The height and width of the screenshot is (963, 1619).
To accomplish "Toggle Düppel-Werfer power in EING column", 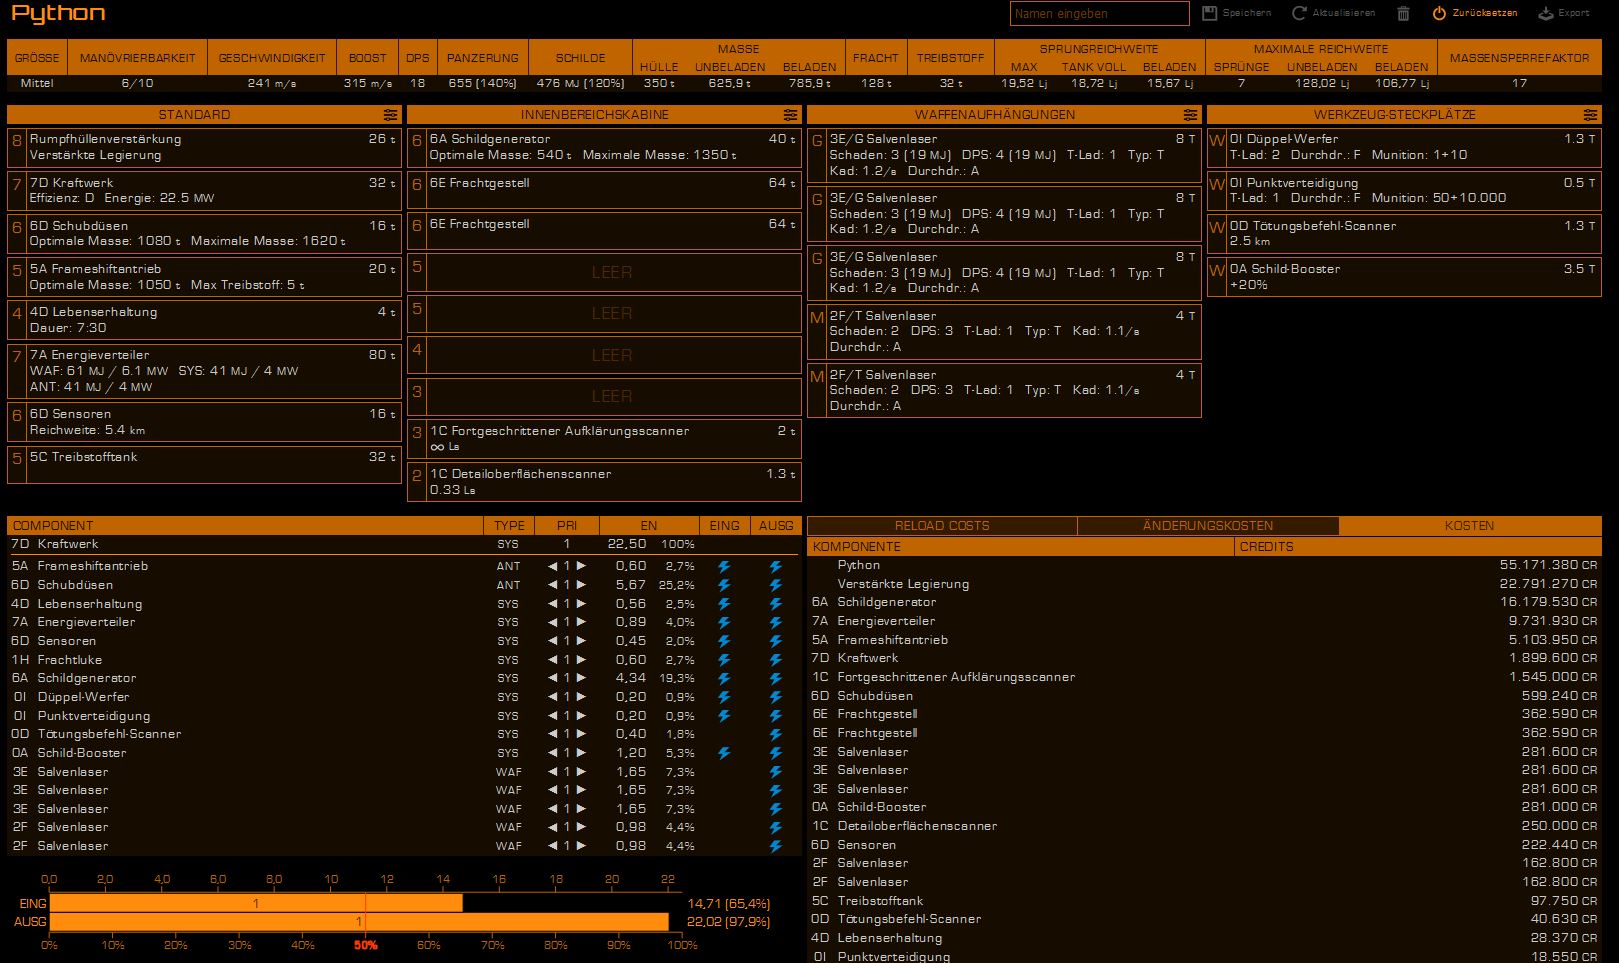I will (x=724, y=697).
